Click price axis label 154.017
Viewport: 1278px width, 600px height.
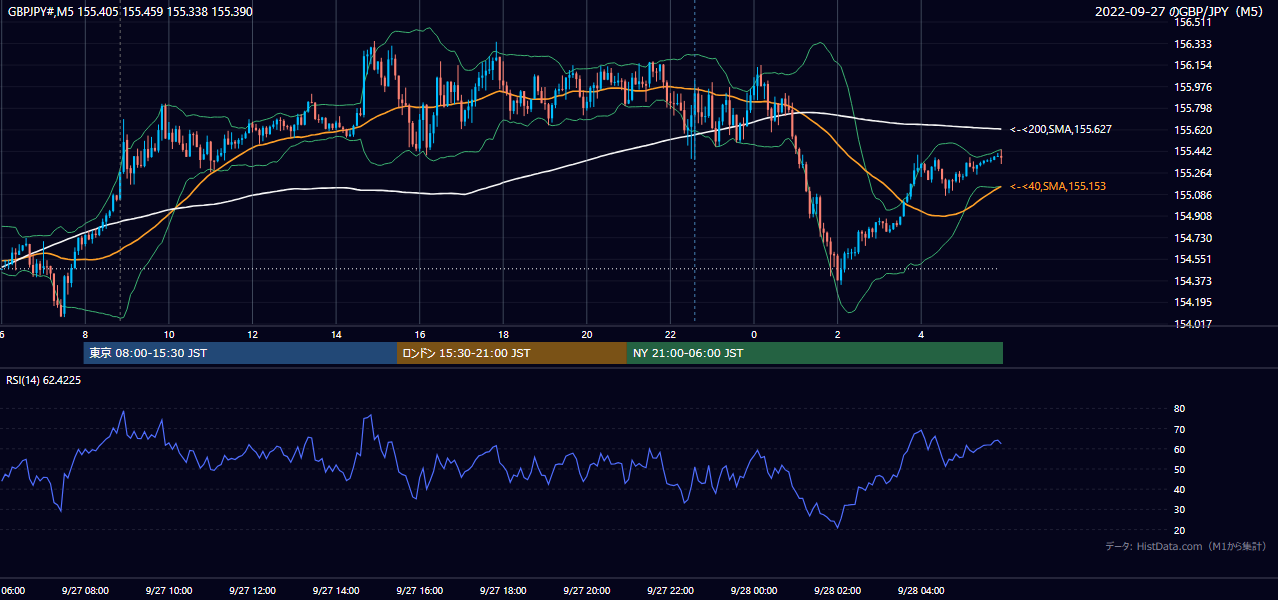coord(1193,324)
